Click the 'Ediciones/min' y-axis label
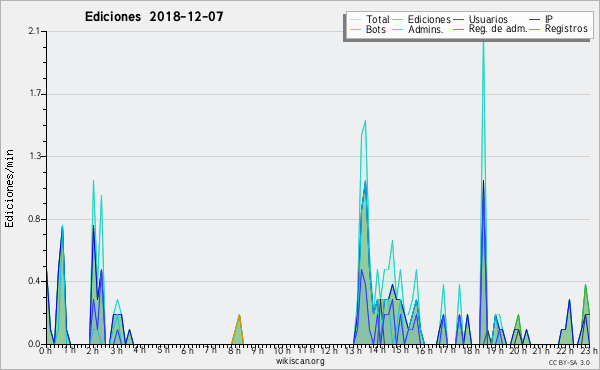 [9, 188]
